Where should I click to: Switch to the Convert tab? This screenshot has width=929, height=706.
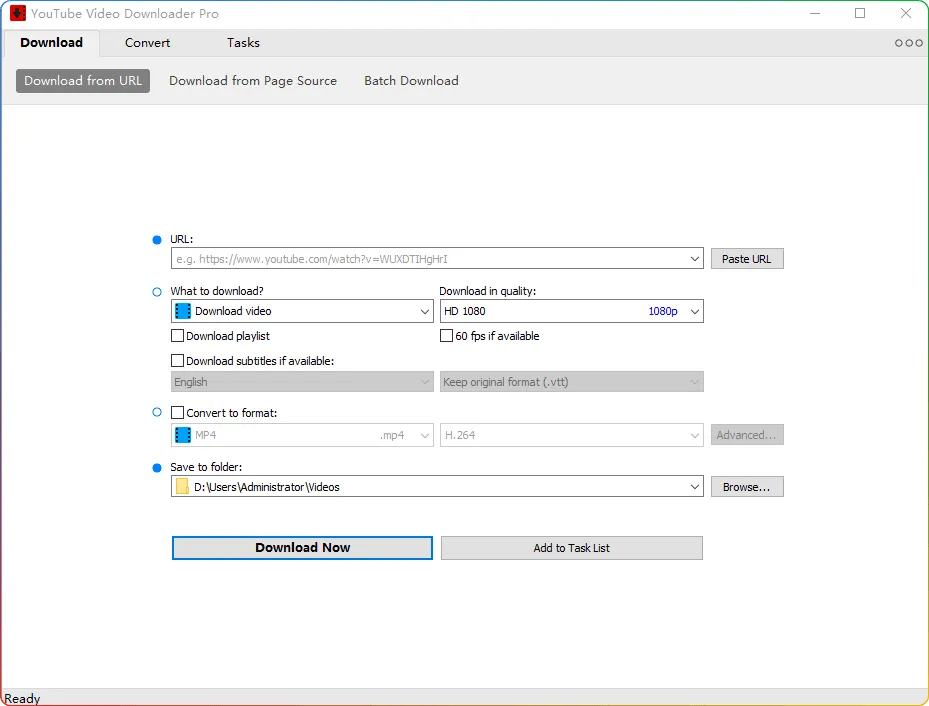pos(148,43)
